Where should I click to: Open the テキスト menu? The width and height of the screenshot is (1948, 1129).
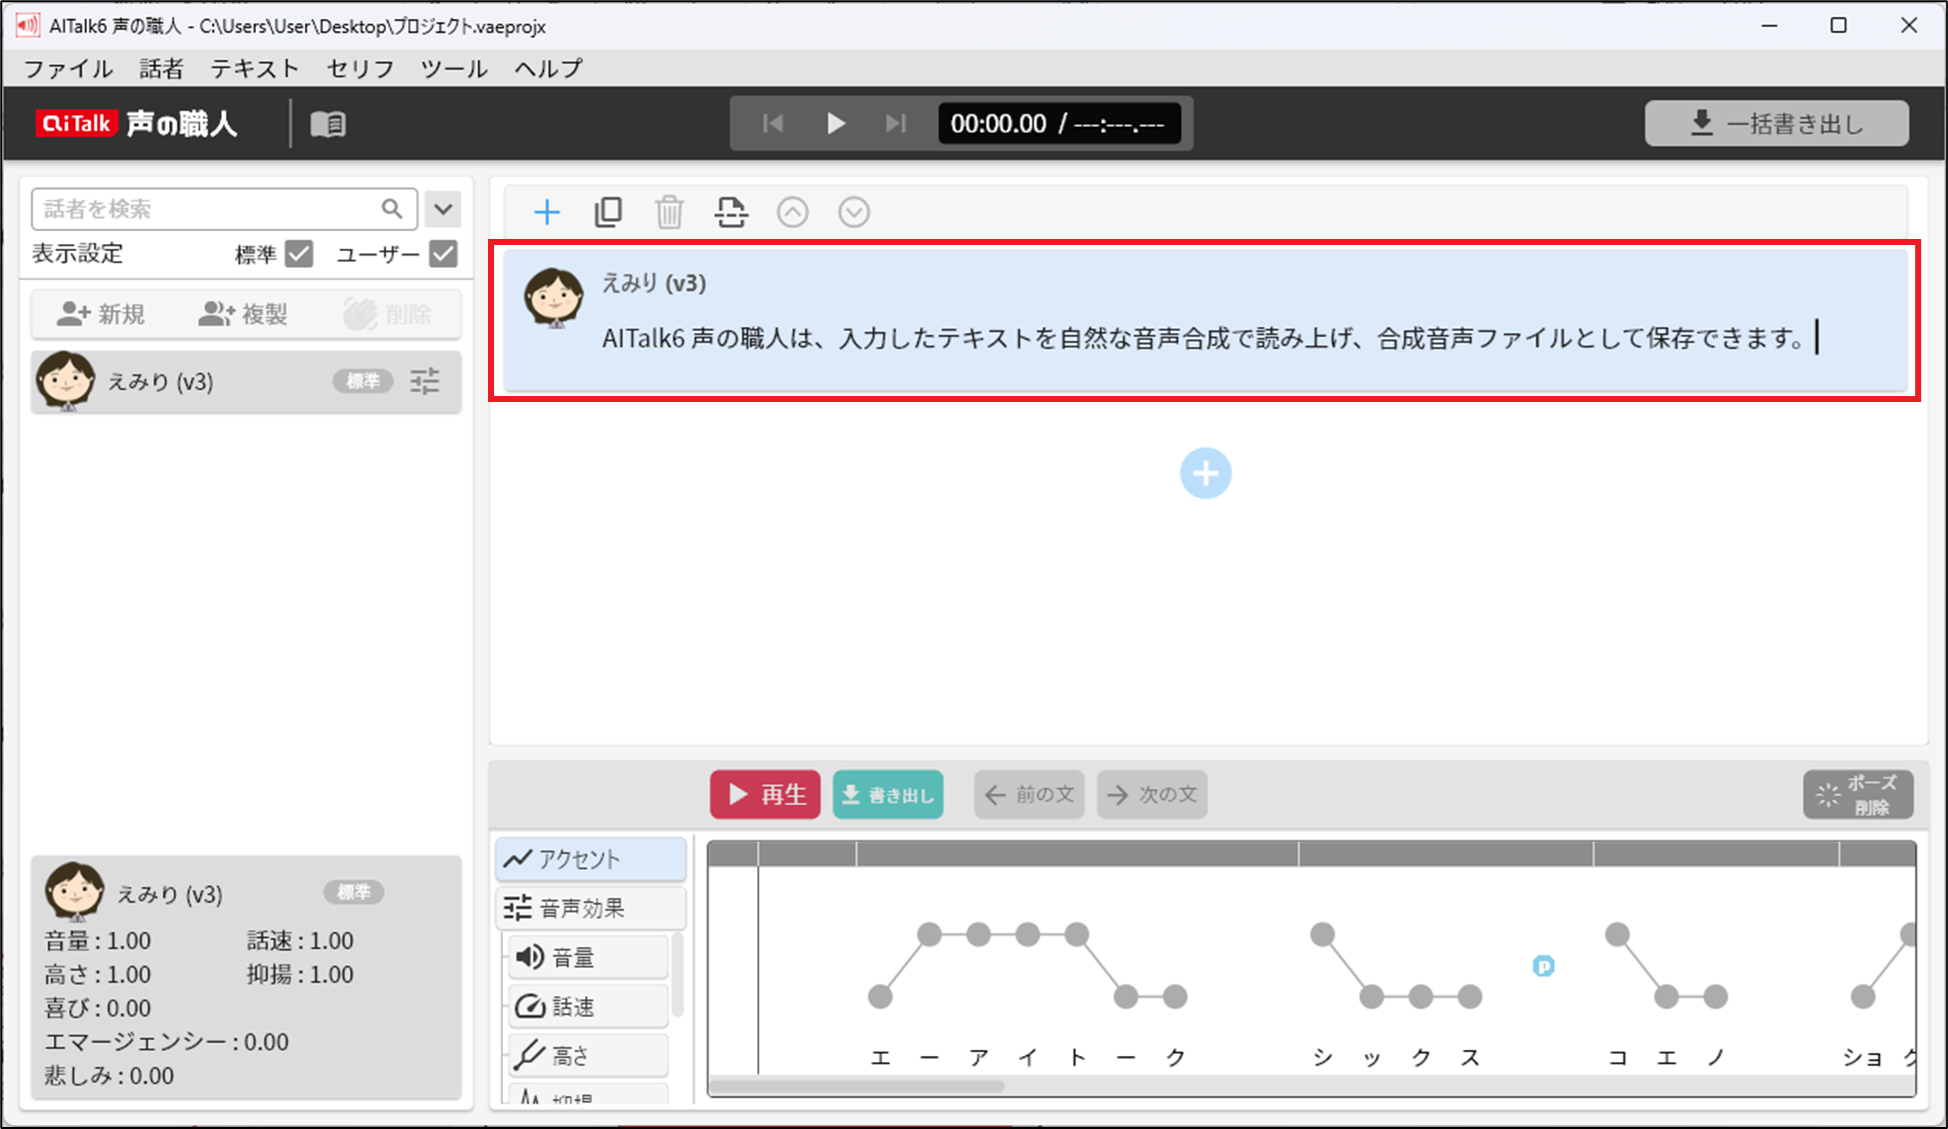pos(255,68)
